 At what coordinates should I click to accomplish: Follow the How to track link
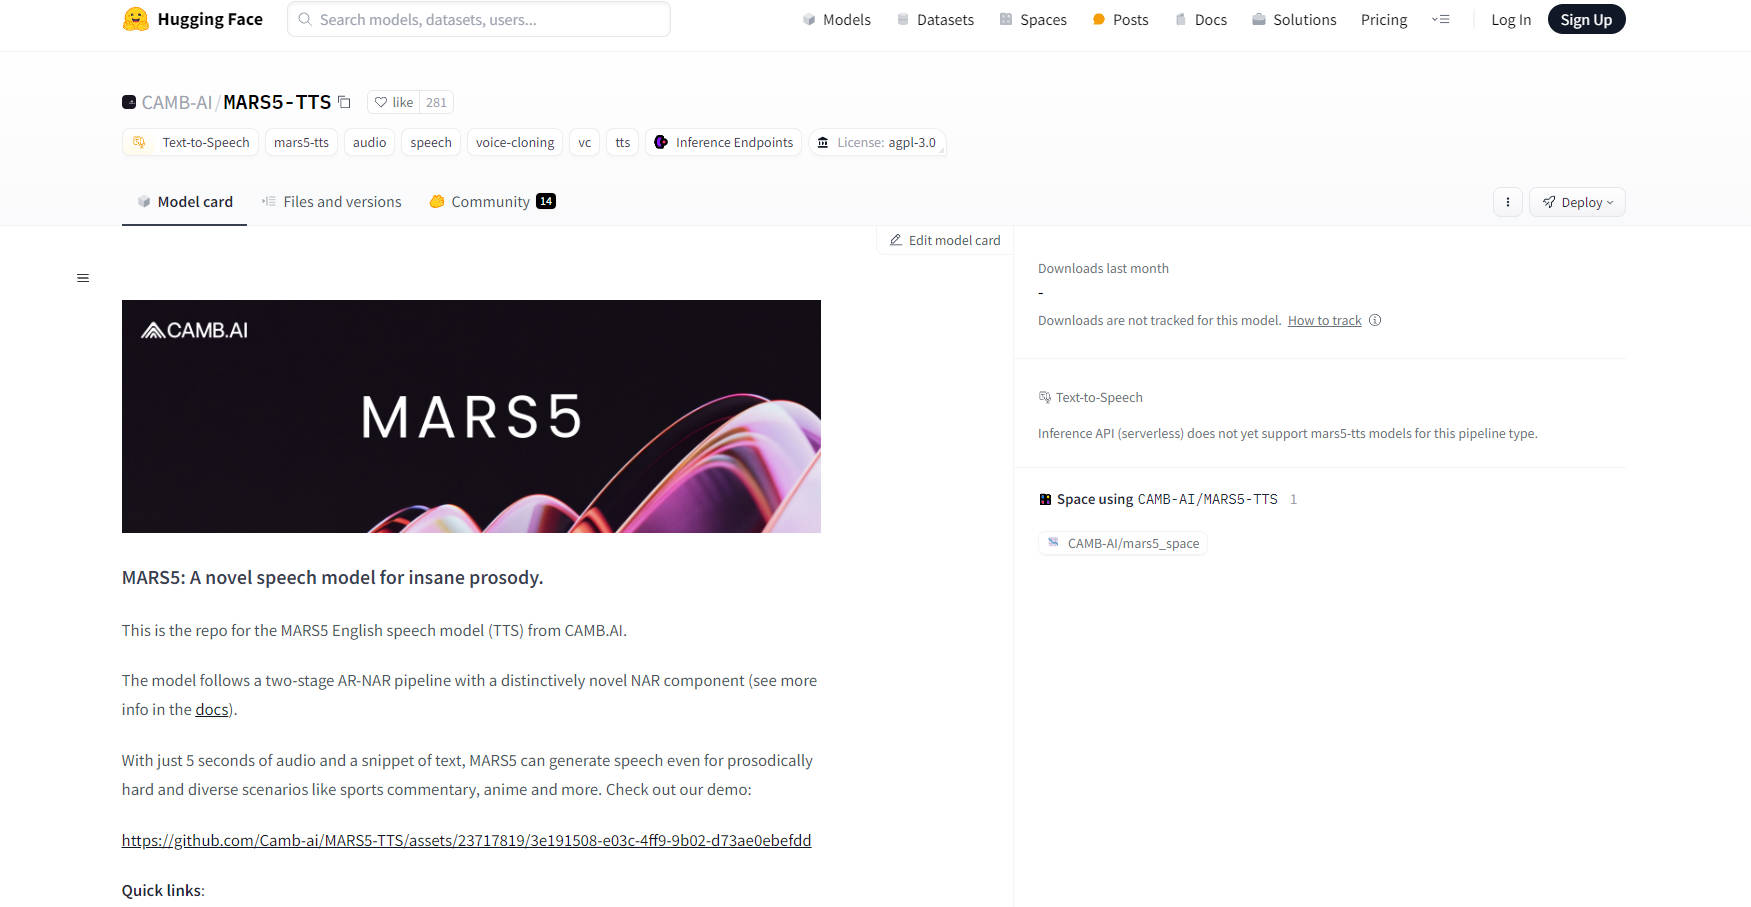[x=1324, y=320]
